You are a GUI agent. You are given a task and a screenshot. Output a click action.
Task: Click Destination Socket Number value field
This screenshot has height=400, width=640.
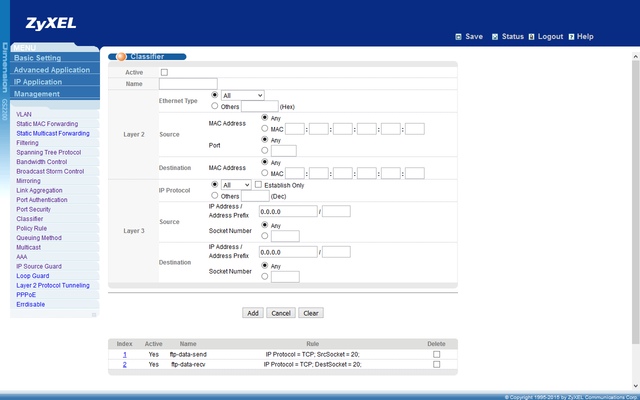tap(285, 277)
